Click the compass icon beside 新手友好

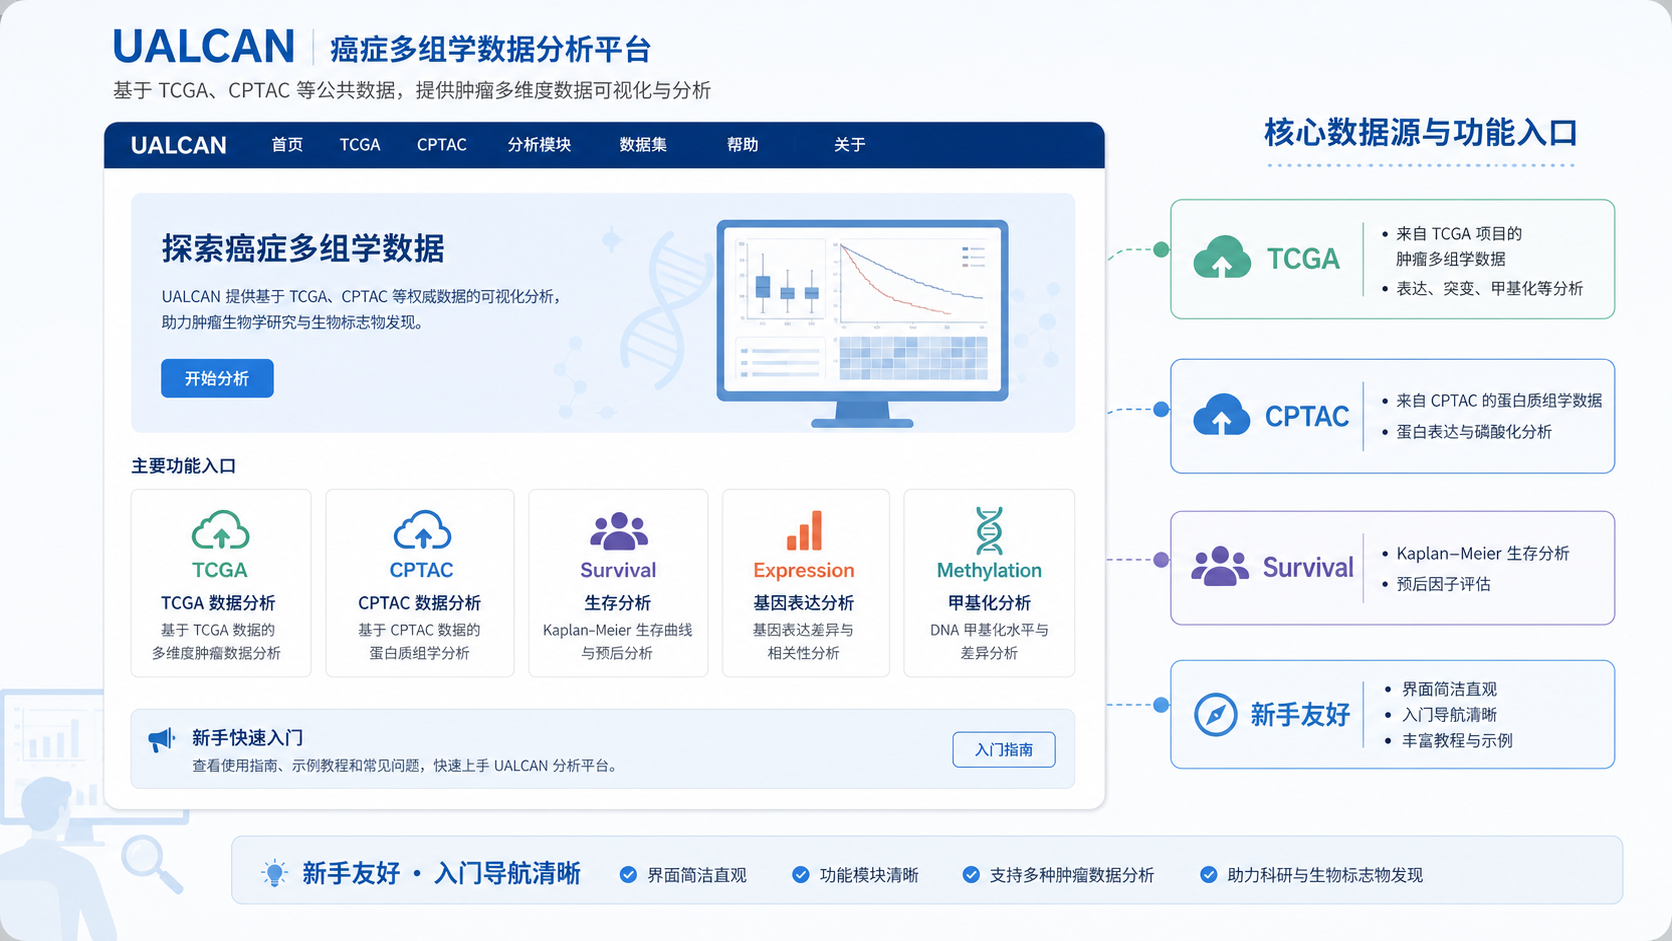(1216, 715)
